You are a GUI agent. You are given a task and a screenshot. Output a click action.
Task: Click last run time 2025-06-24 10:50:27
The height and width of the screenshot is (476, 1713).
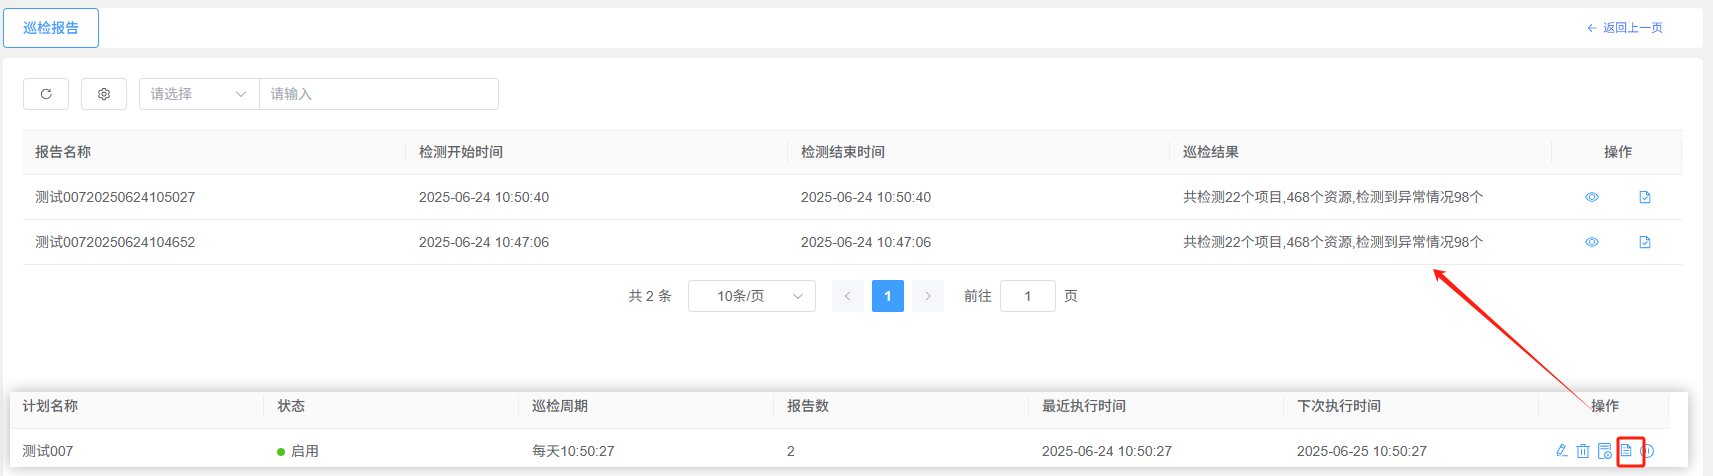click(x=1107, y=451)
